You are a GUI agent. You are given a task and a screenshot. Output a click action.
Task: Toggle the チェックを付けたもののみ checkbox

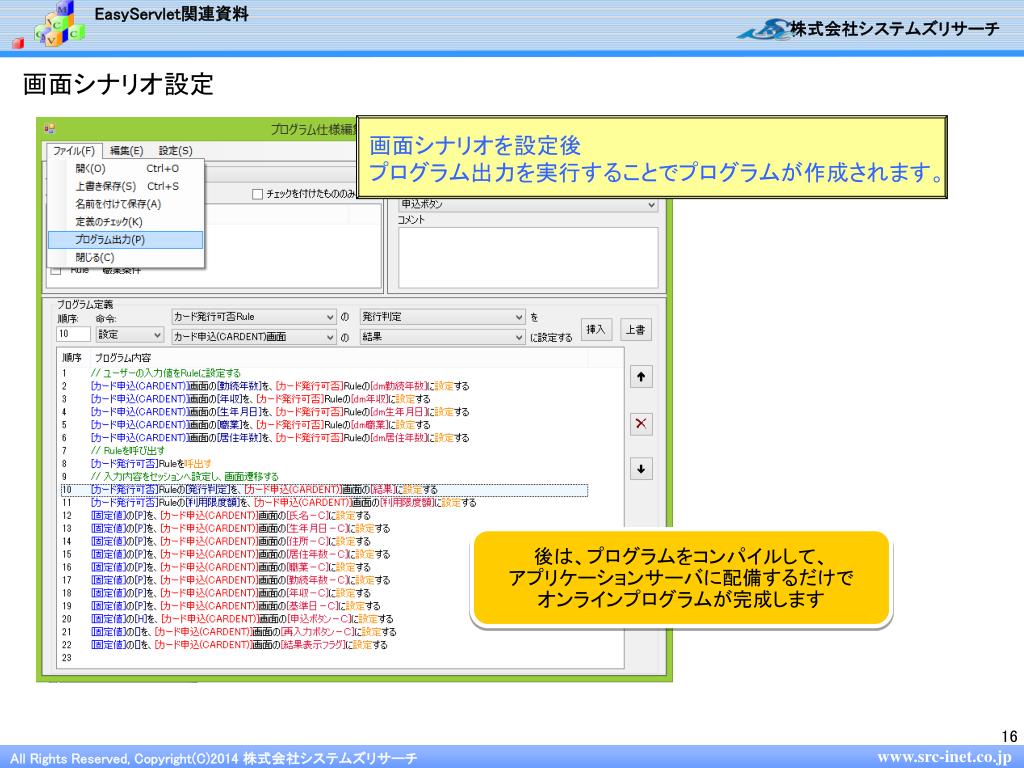[x=258, y=194]
